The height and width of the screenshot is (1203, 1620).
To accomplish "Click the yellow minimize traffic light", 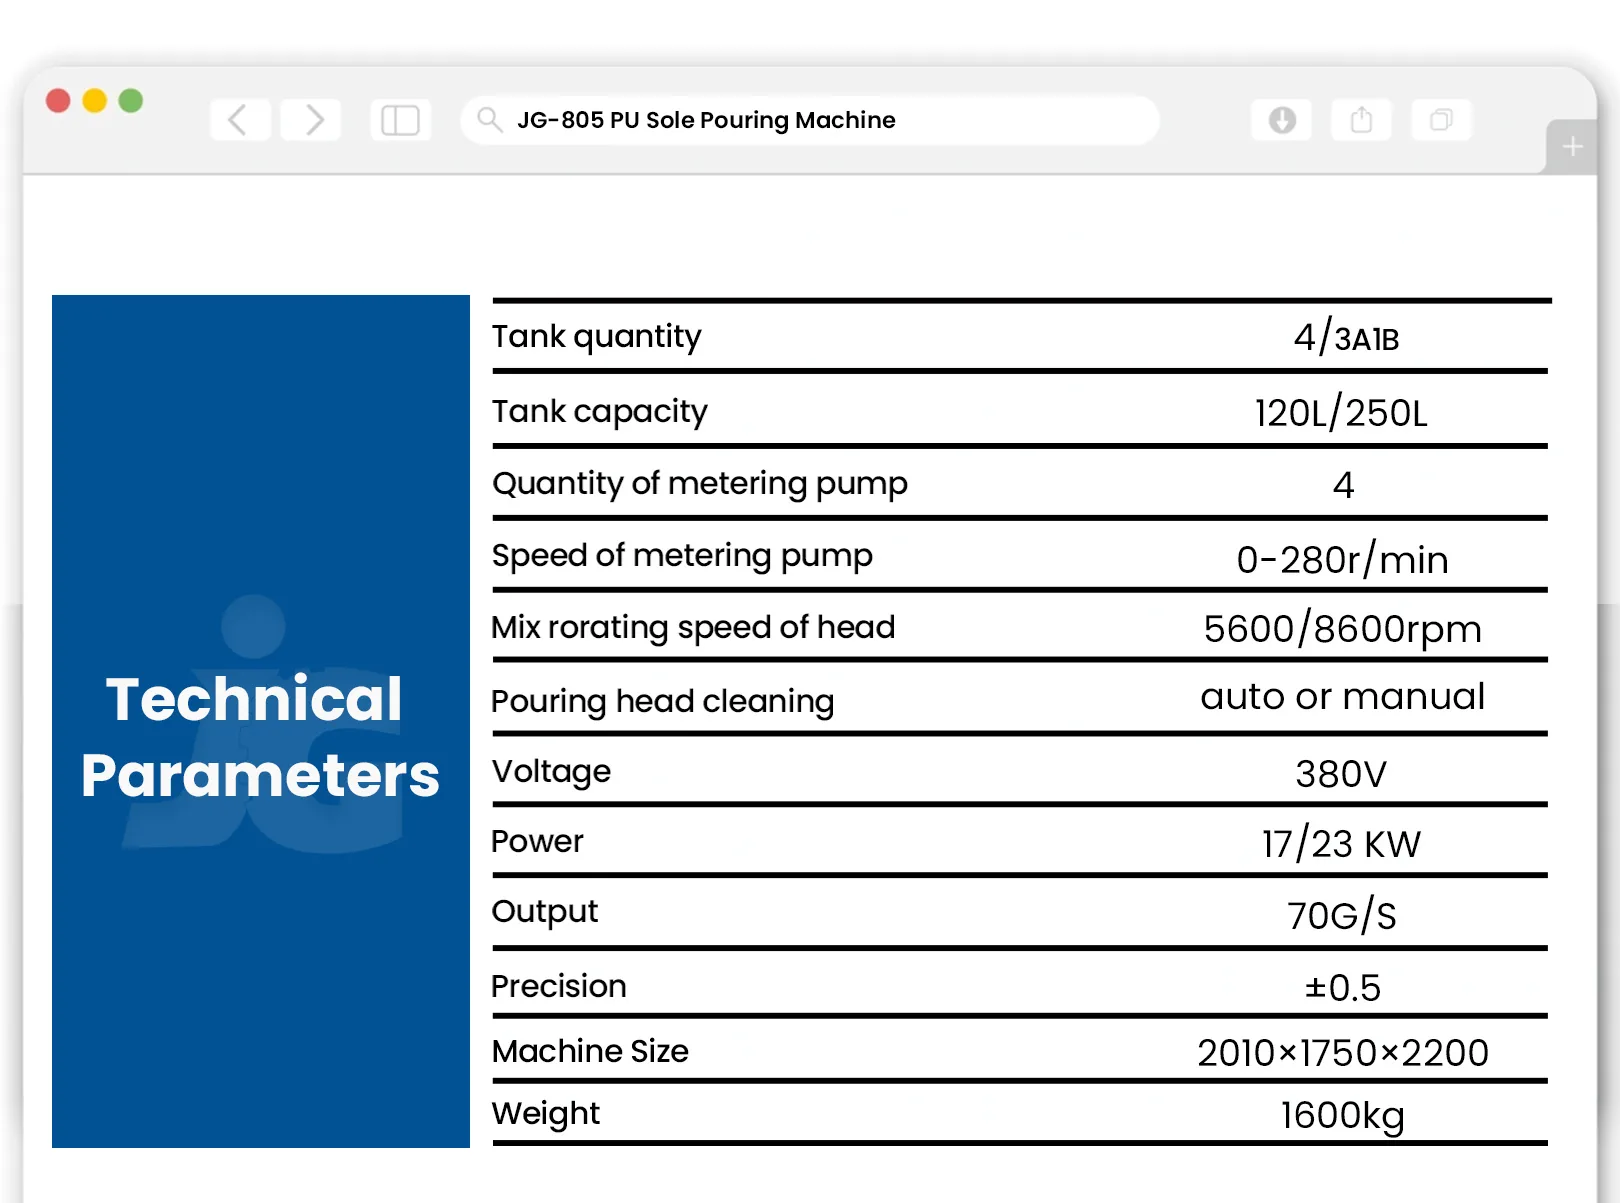I will pyautogui.click(x=93, y=101).
